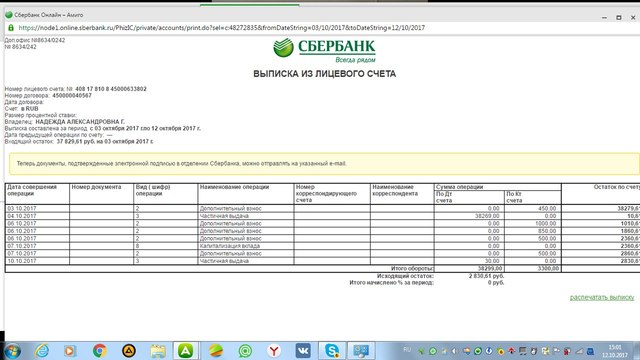Open the VK taskbar icon
This screenshot has width=640, height=360.
(303, 351)
